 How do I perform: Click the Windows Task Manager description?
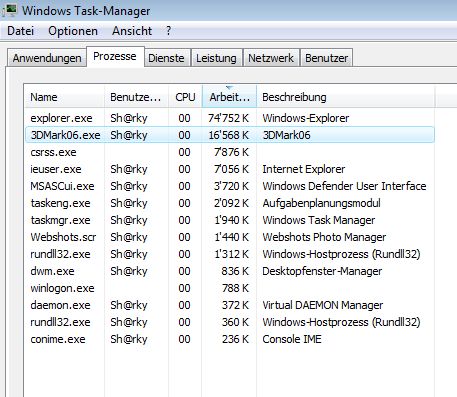[x=319, y=220]
